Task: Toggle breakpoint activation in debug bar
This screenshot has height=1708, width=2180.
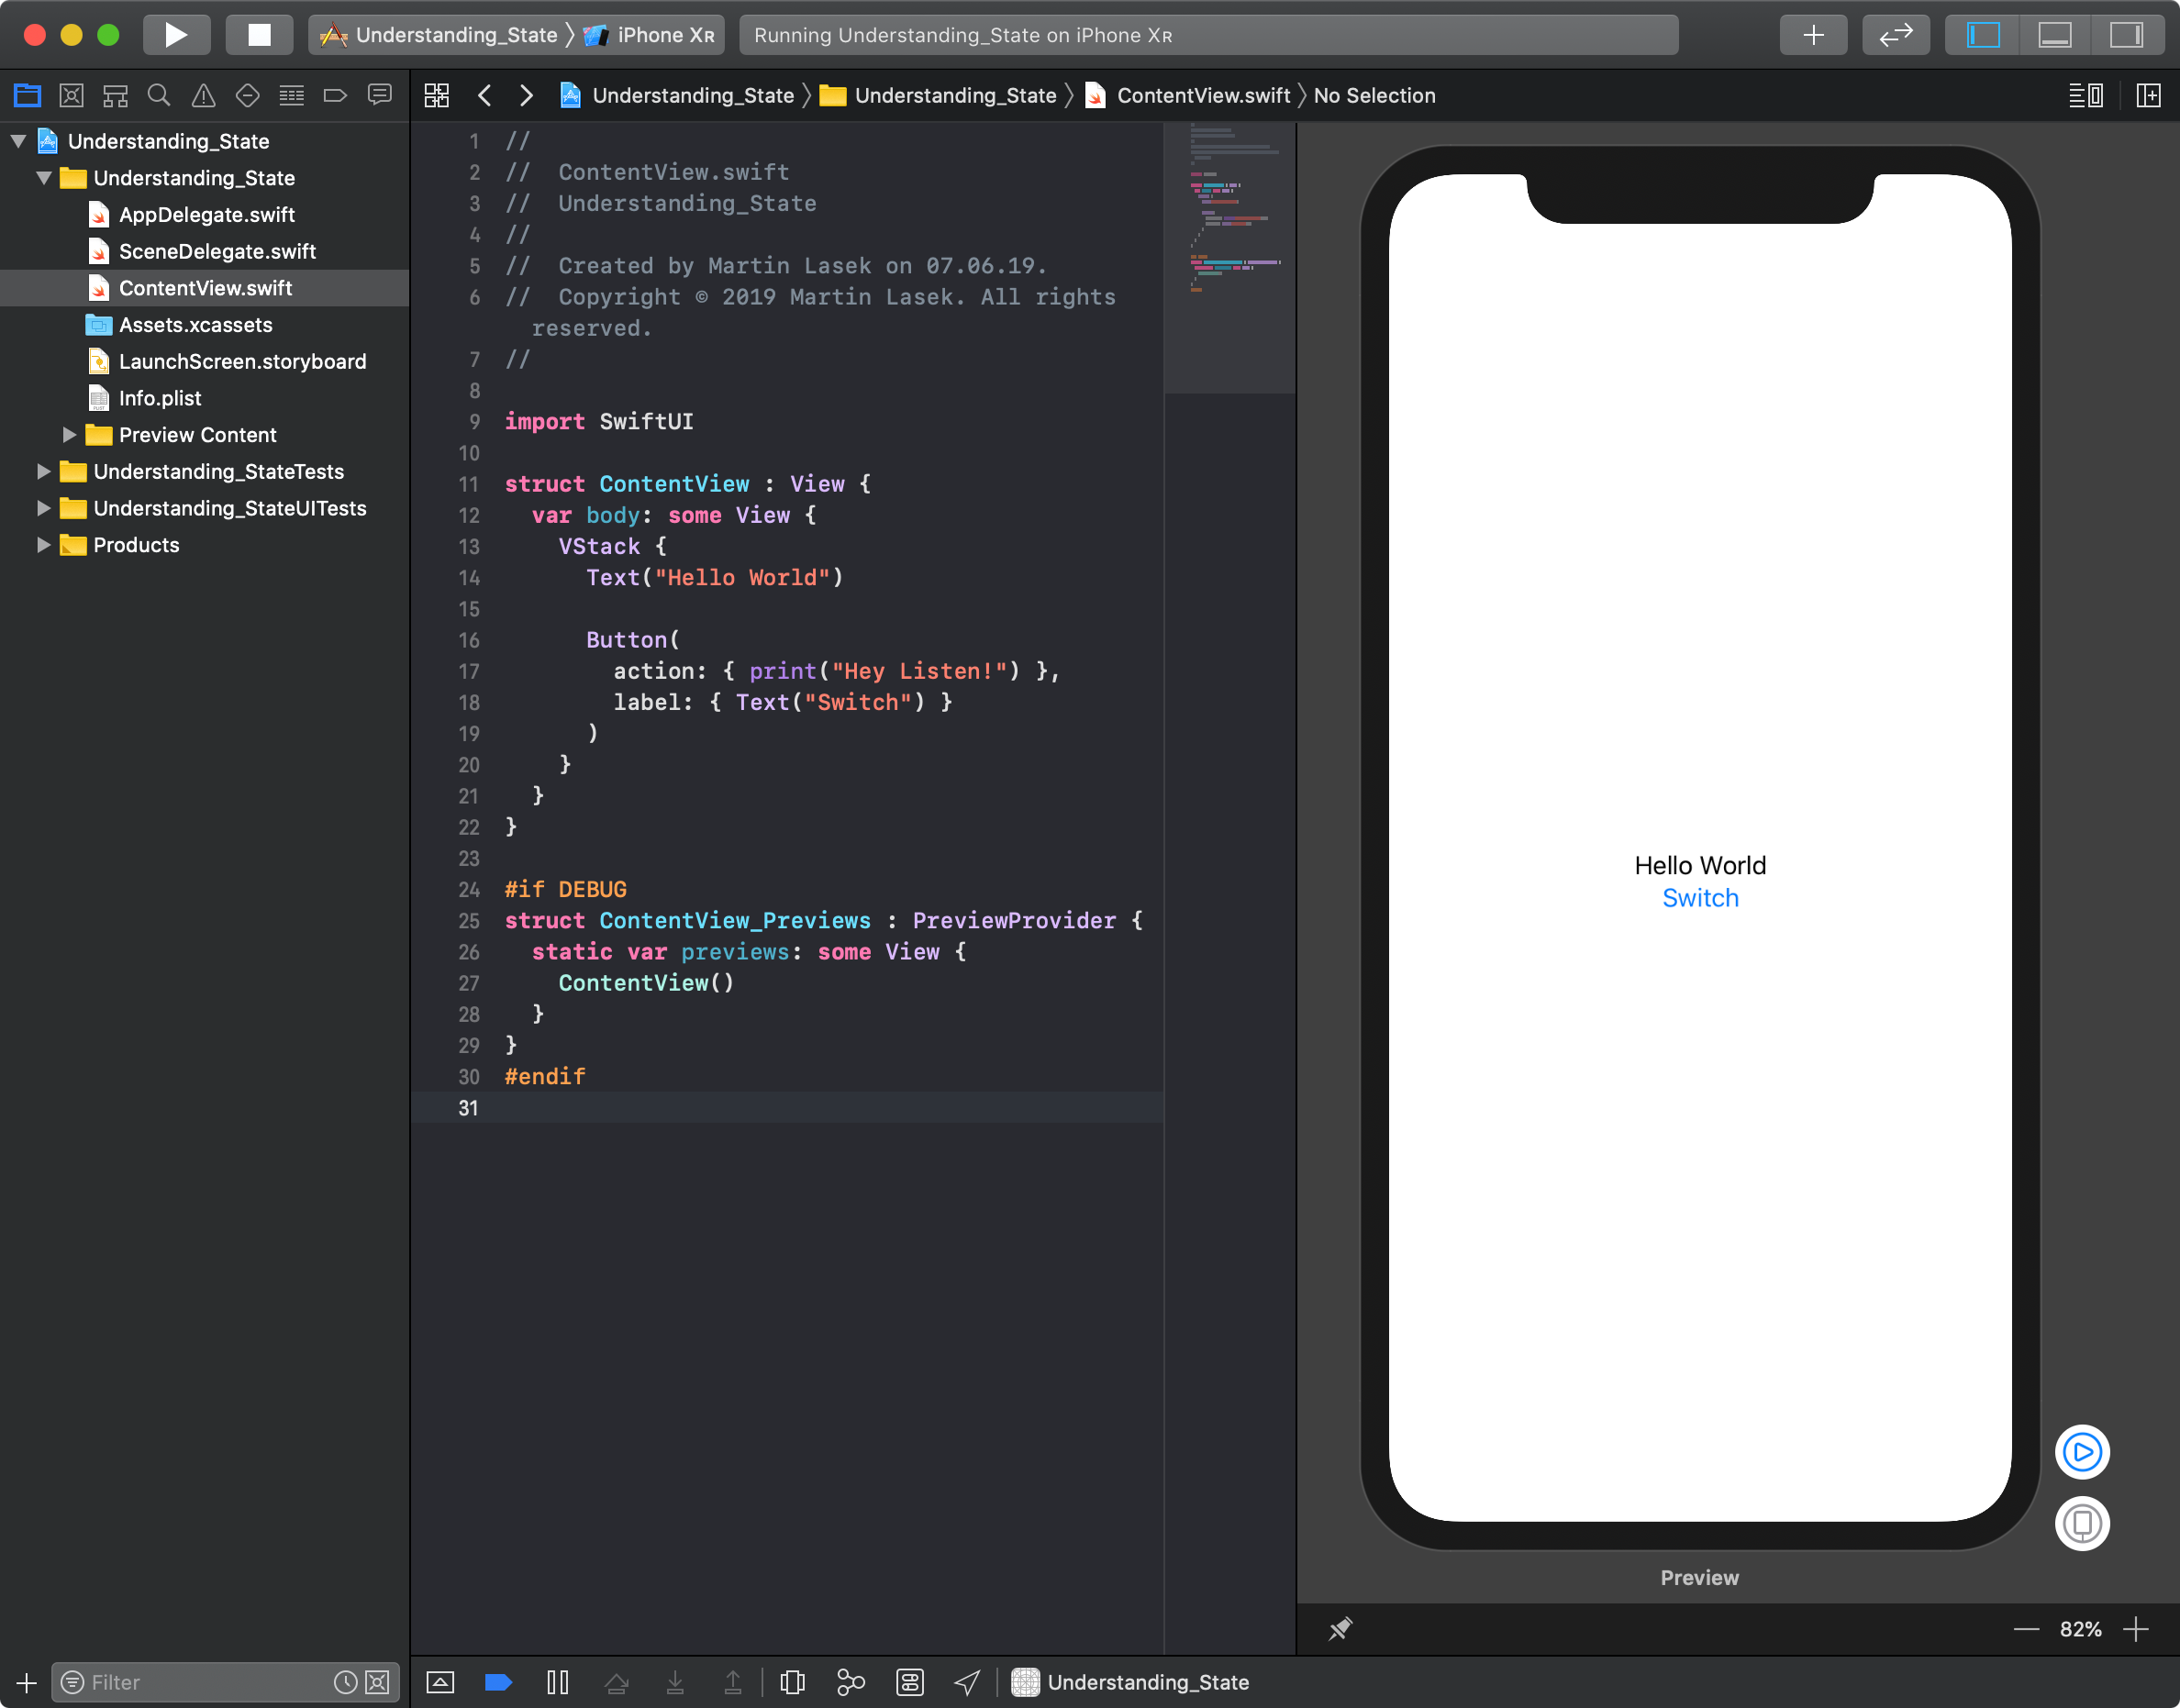Action: [x=498, y=1682]
